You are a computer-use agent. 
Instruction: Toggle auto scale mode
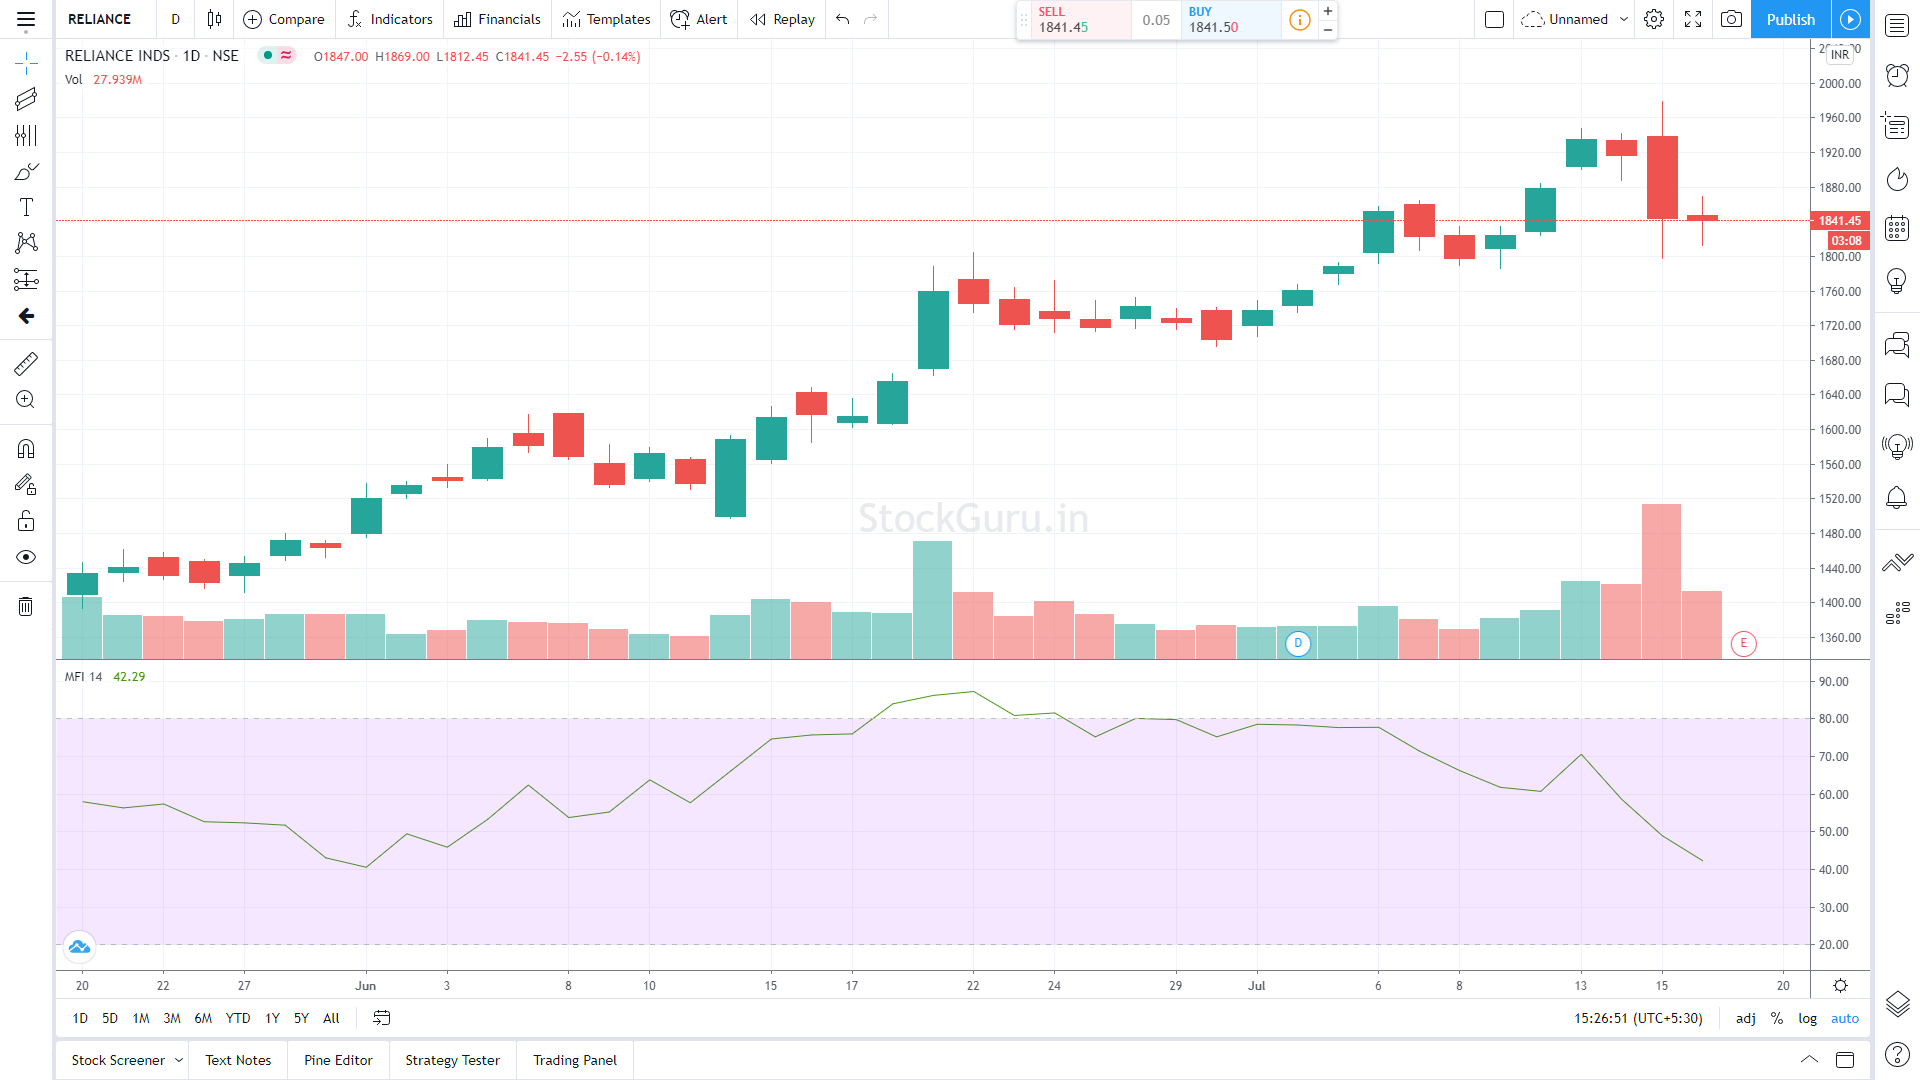coord(1845,1018)
